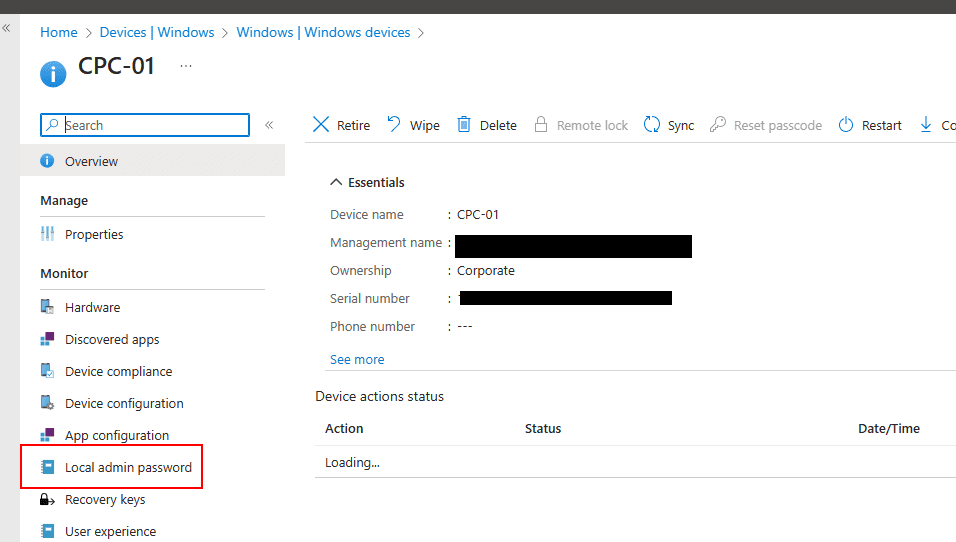Screen dimensions: 956x542
Task: Select Device compliance in sidebar
Action: pos(118,371)
